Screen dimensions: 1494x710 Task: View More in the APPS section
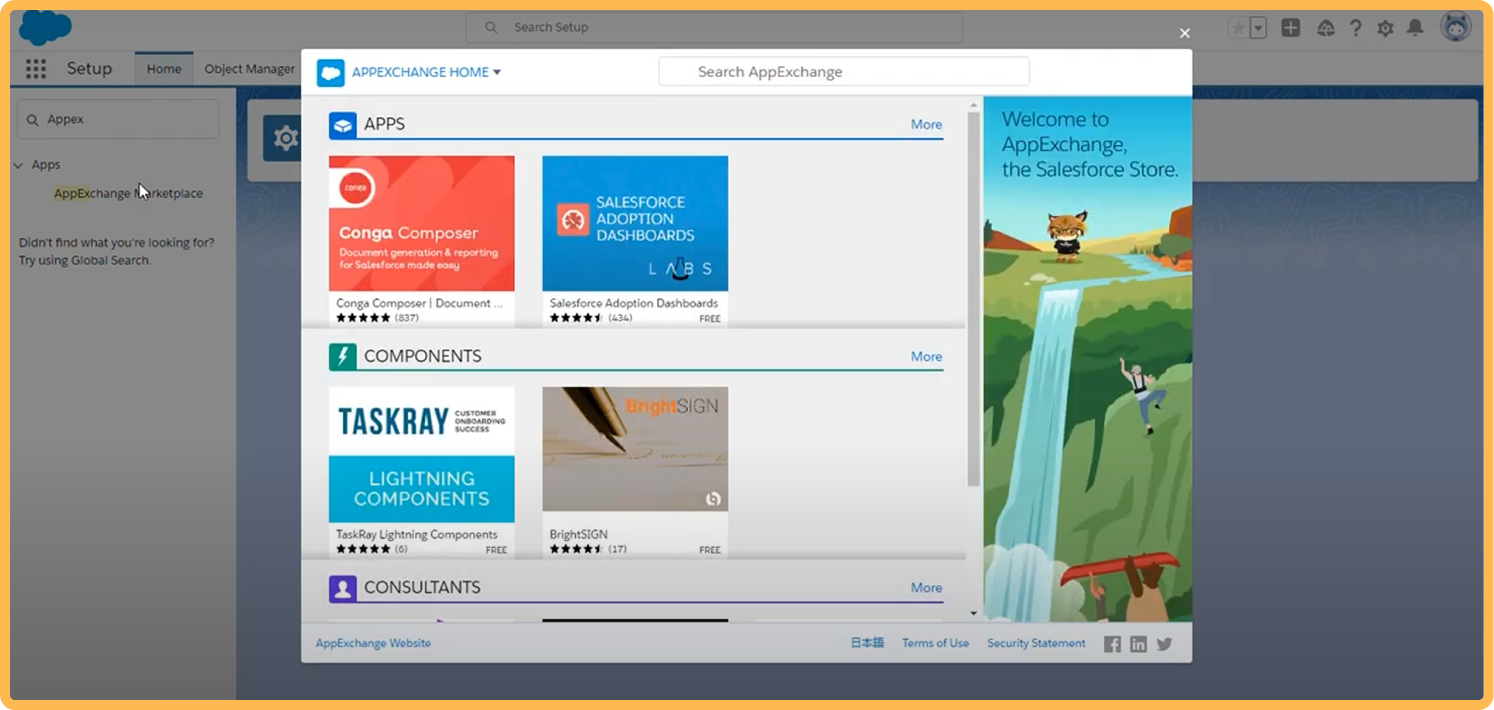pos(926,125)
